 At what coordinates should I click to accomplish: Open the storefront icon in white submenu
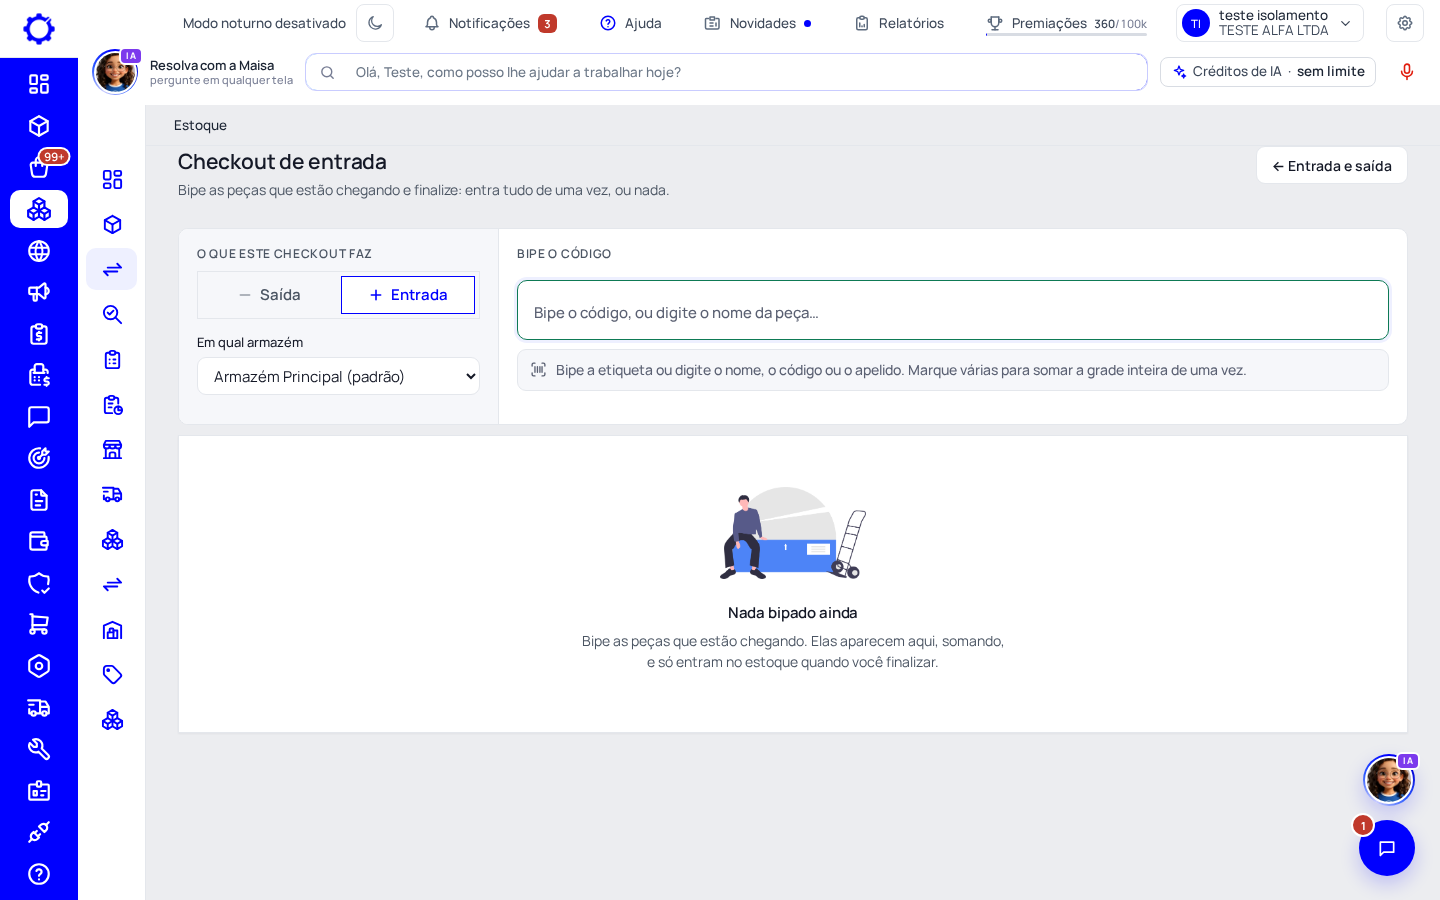click(112, 449)
